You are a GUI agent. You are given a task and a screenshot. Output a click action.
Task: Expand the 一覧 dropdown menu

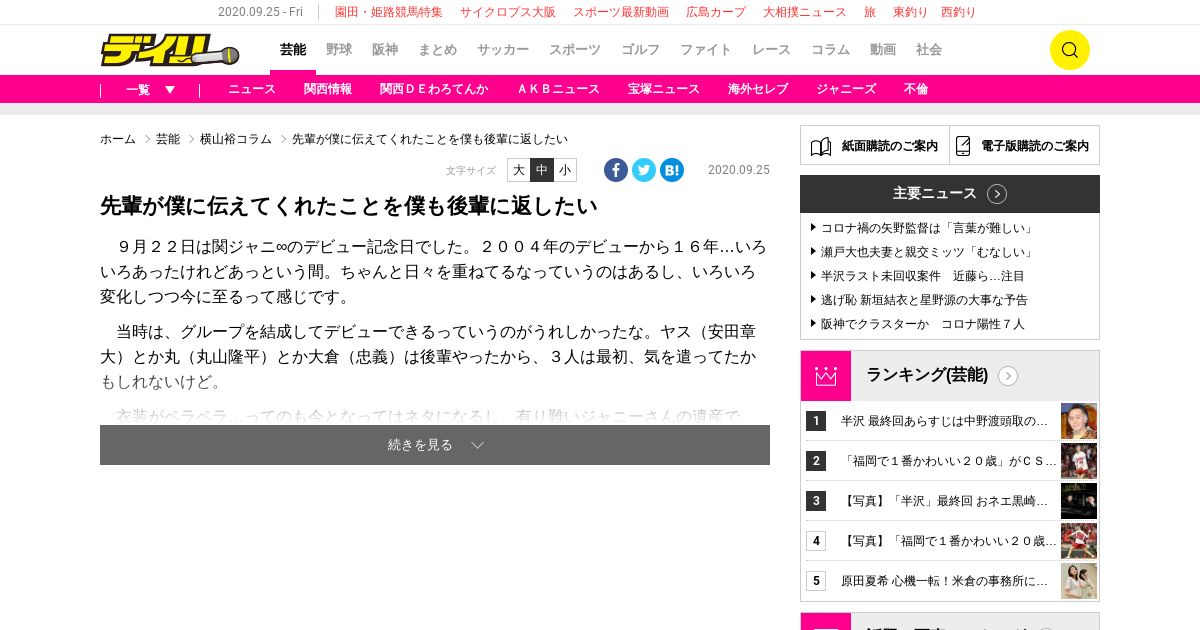[150, 89]
